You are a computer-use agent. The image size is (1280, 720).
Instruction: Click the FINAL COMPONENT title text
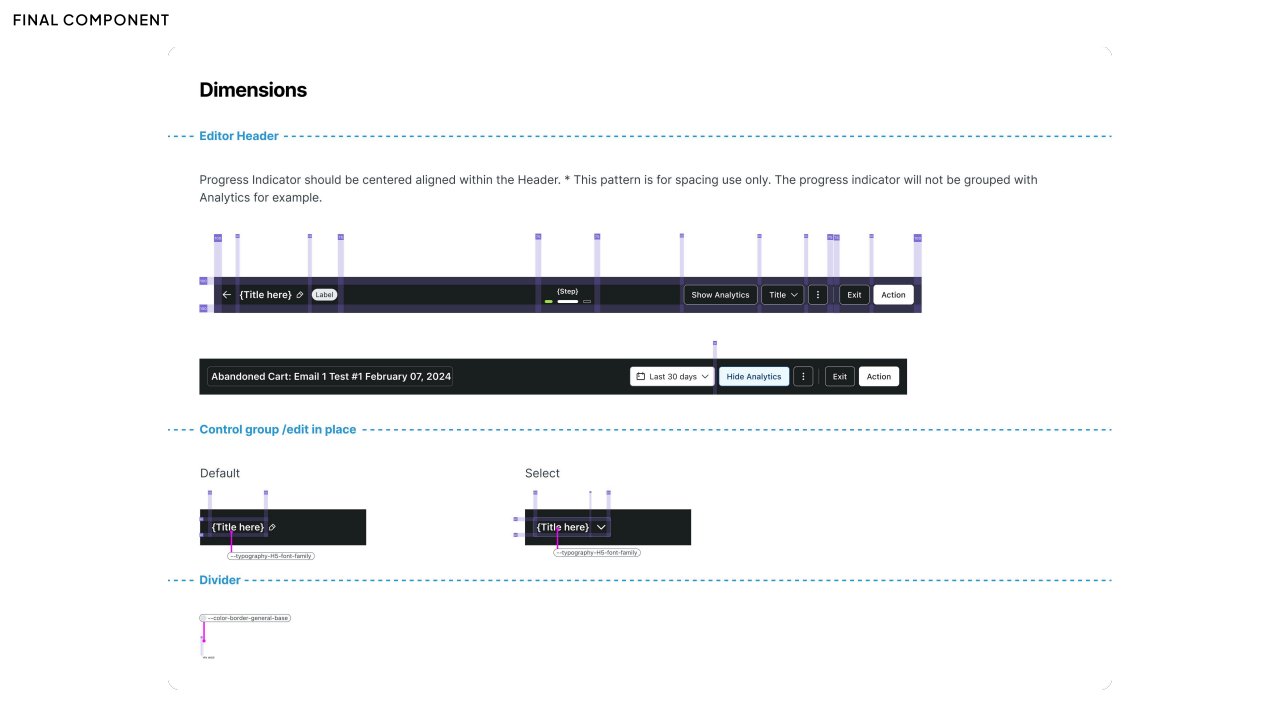91,20
